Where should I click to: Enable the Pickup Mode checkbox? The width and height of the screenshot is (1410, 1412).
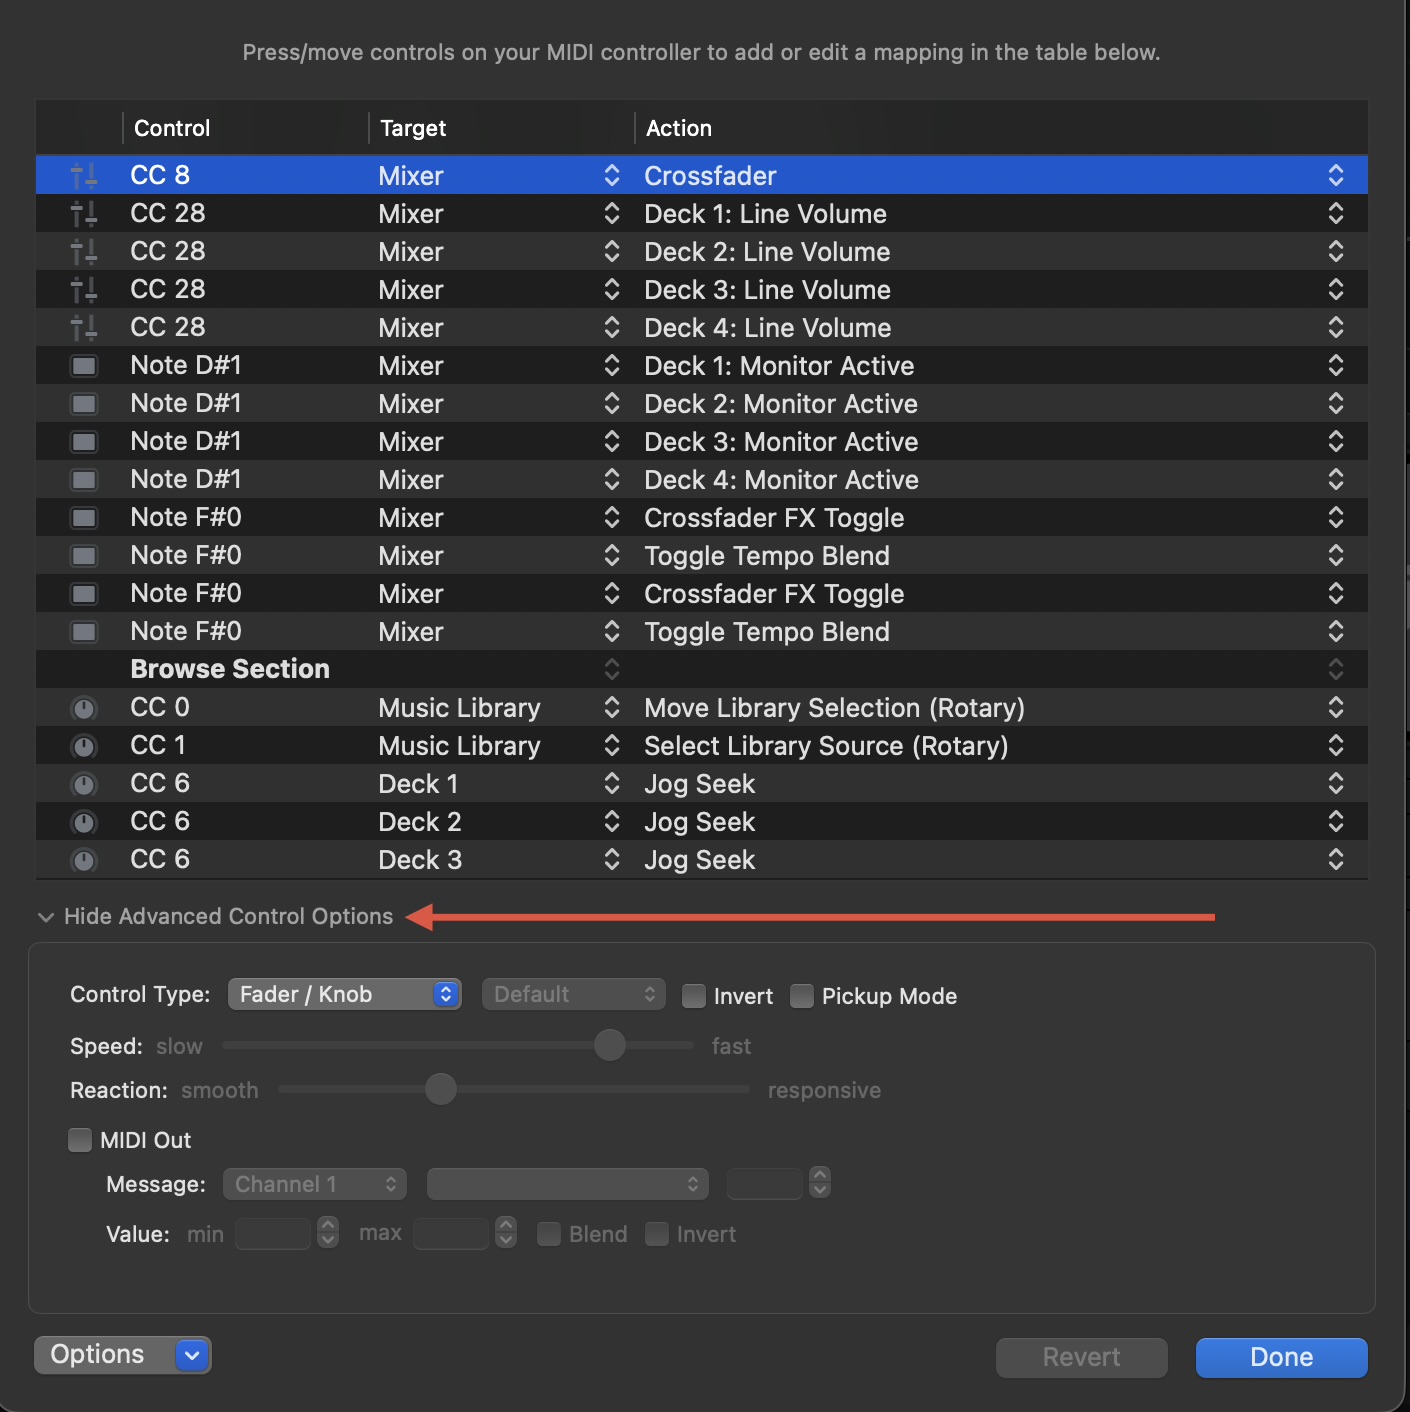point(802,996)
